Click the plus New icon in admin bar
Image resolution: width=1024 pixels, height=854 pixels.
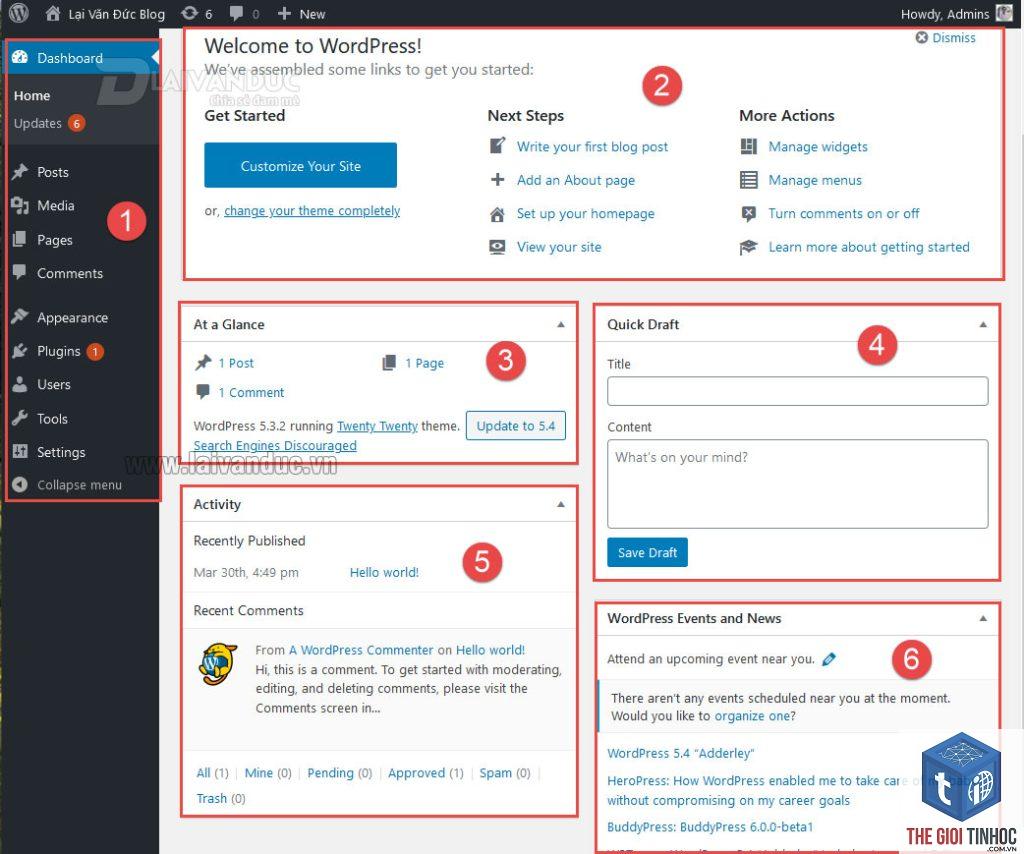click(284, 14)
